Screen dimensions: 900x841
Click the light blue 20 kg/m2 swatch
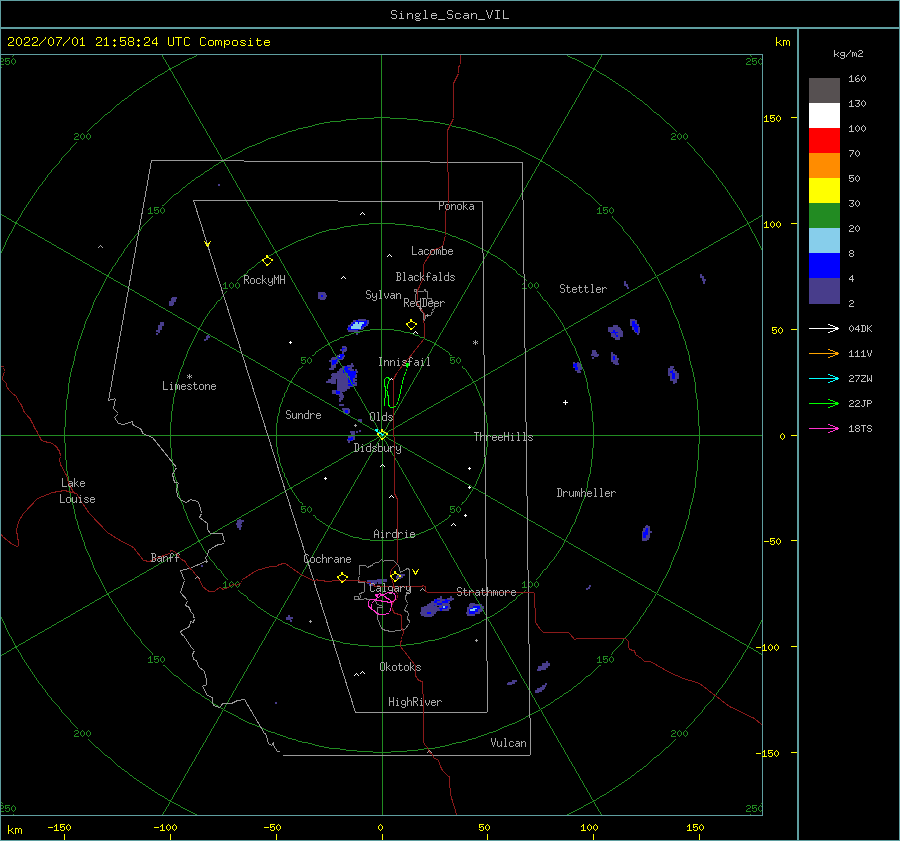(824, 241)
